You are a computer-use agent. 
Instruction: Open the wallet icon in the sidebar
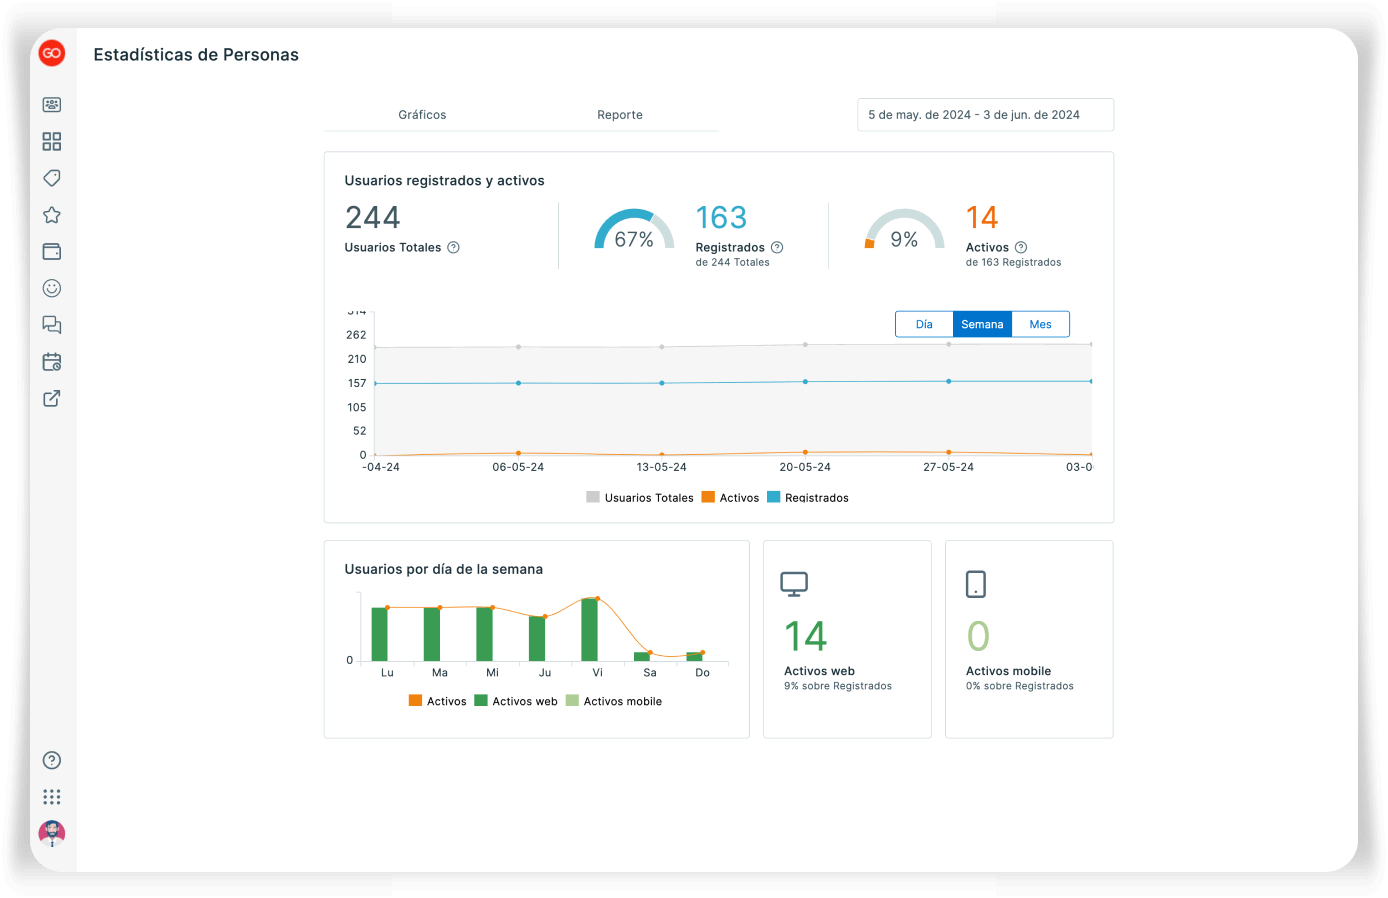[52, 252]
